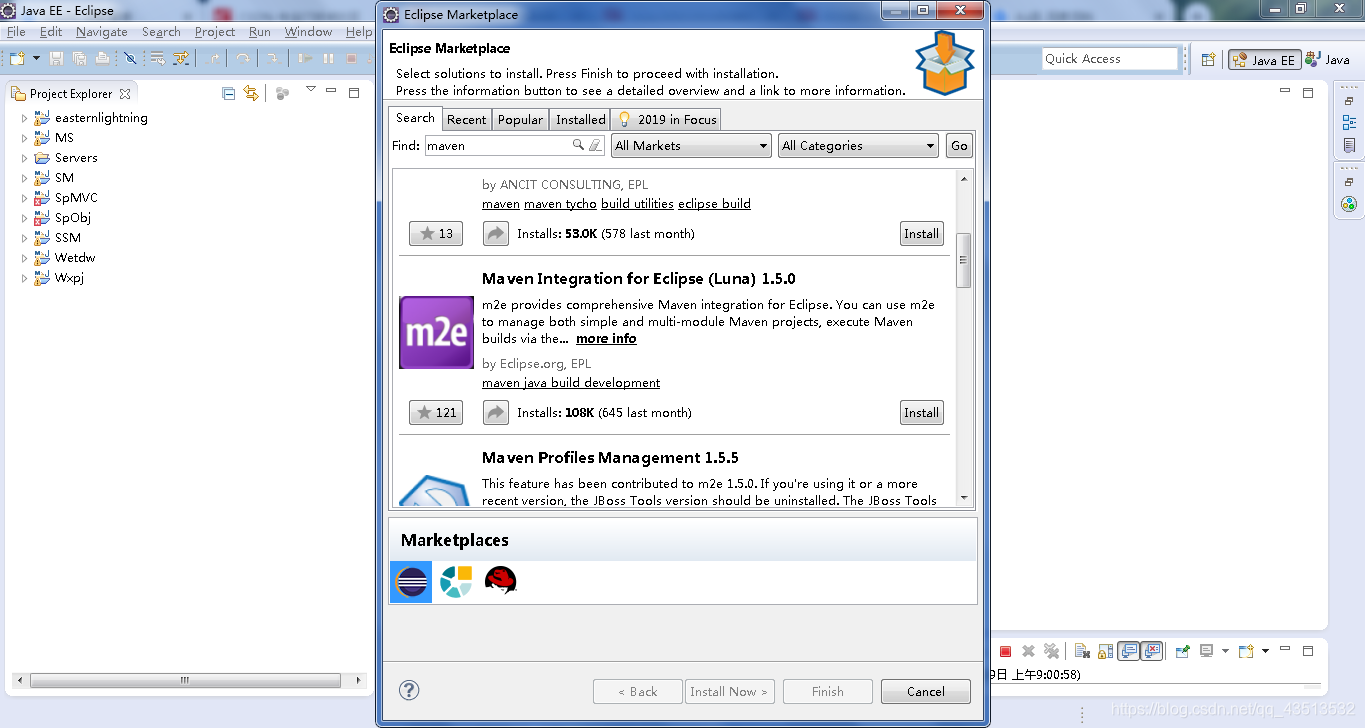Screen dimensions: 1365x728
Task: Open the more info link
Action: point(606,339)
